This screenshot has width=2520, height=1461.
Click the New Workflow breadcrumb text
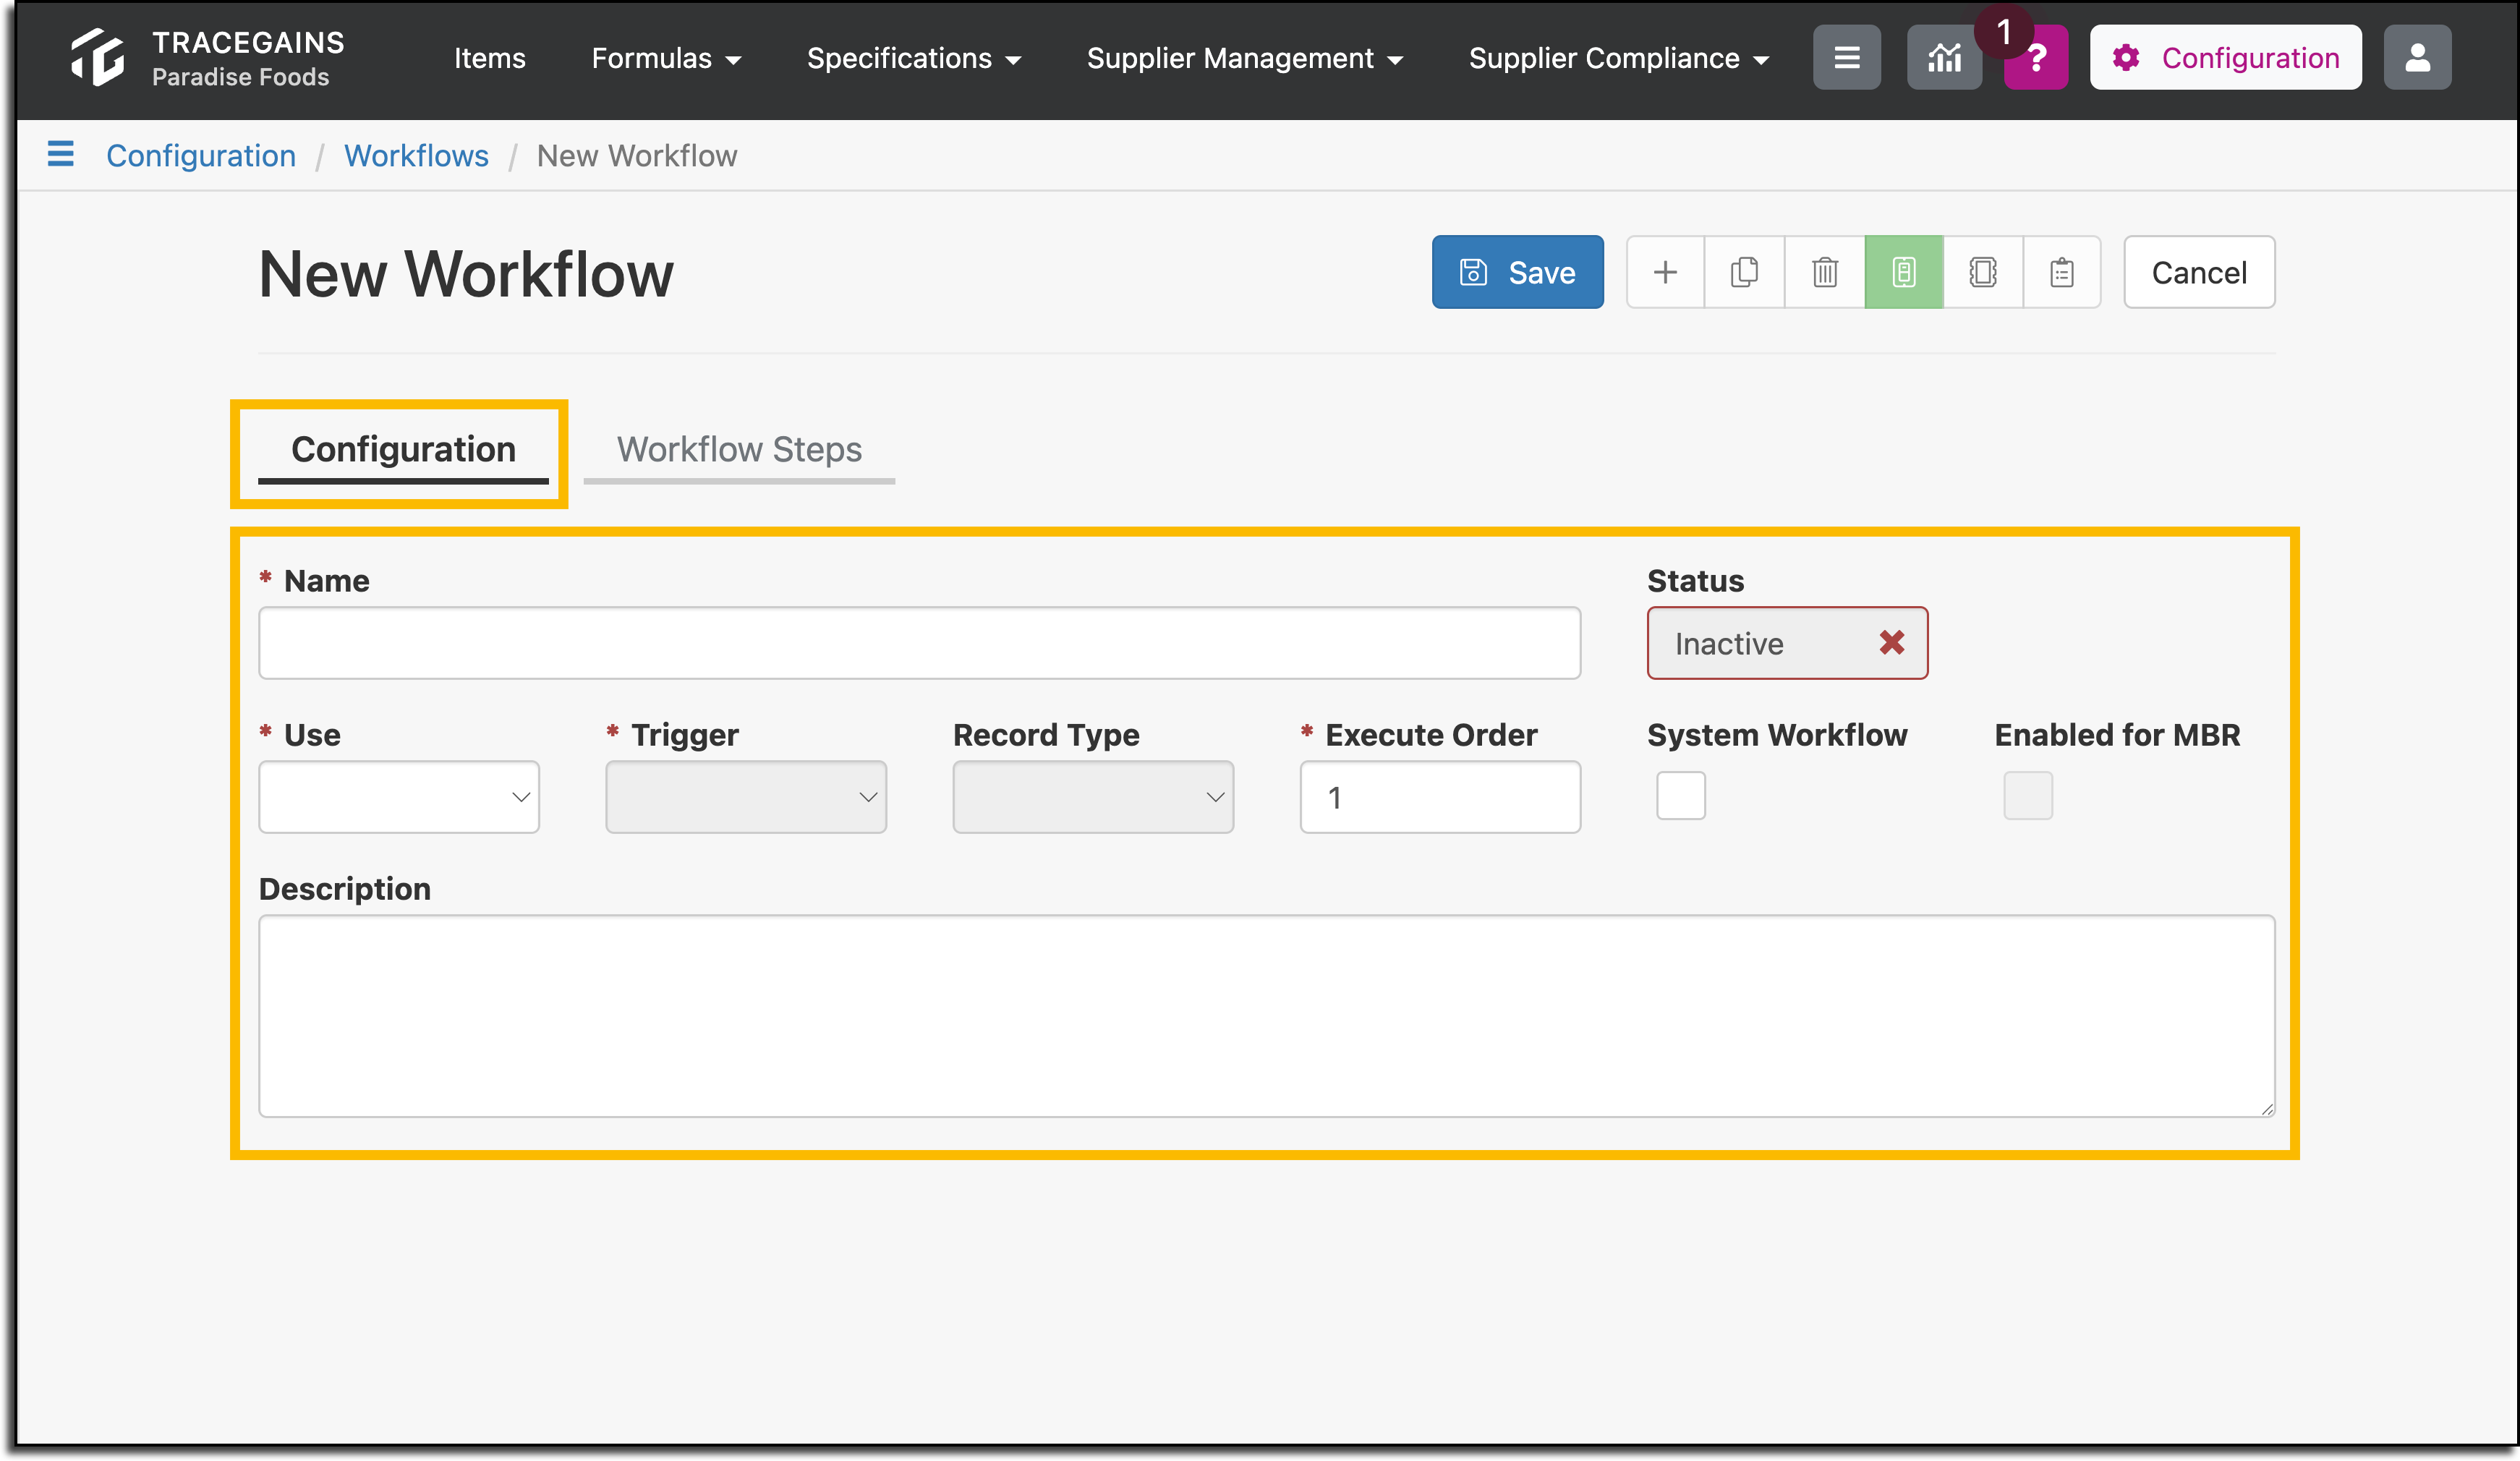coord(637,156)
